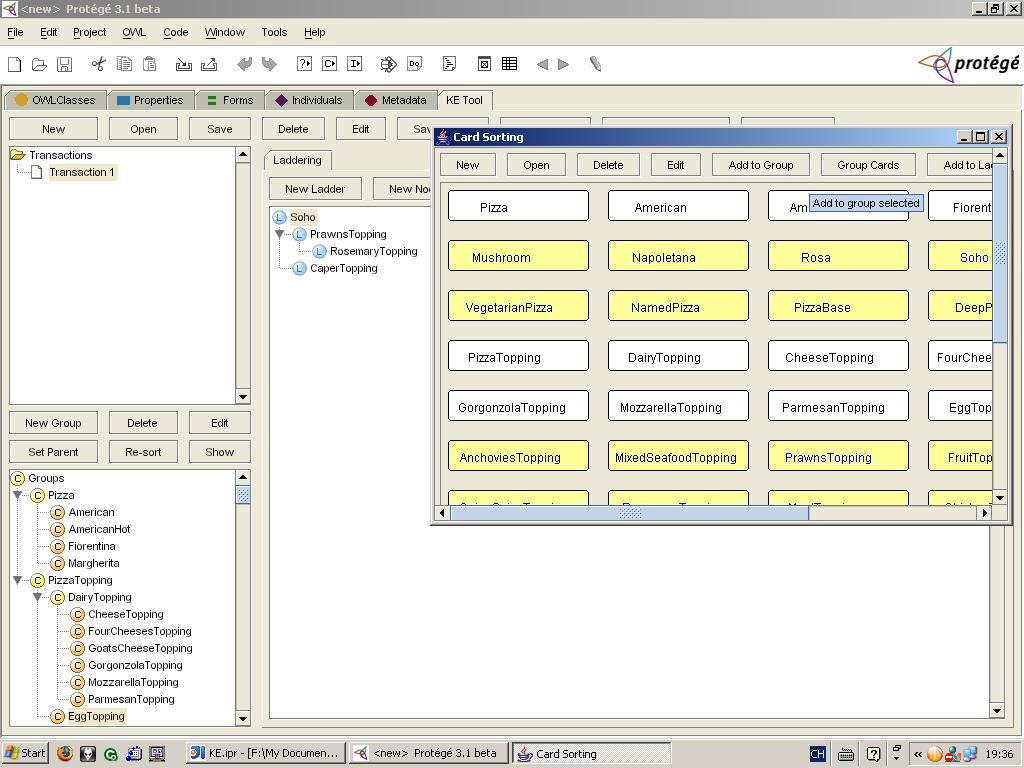The width and height of the screenshot is (1024, 768).
Task: Collapse the PrawnsTopping ladder node
Action: [280, 234]
